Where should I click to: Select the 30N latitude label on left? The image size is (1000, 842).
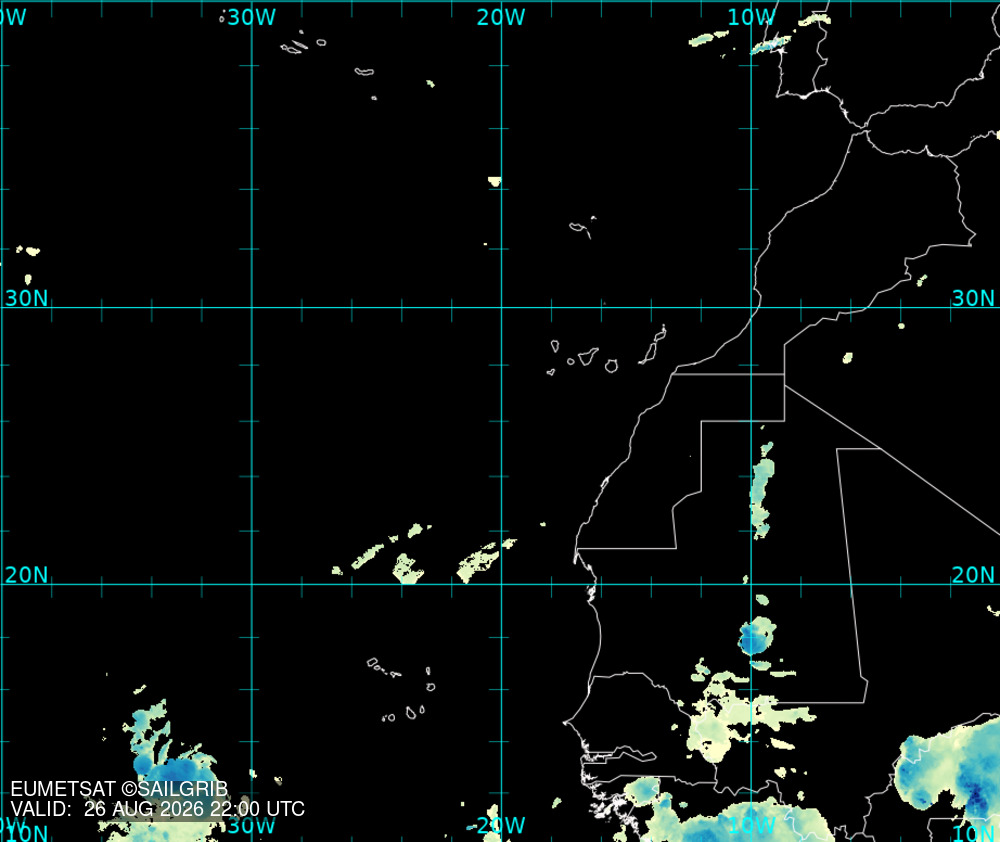tap(27, 298)
